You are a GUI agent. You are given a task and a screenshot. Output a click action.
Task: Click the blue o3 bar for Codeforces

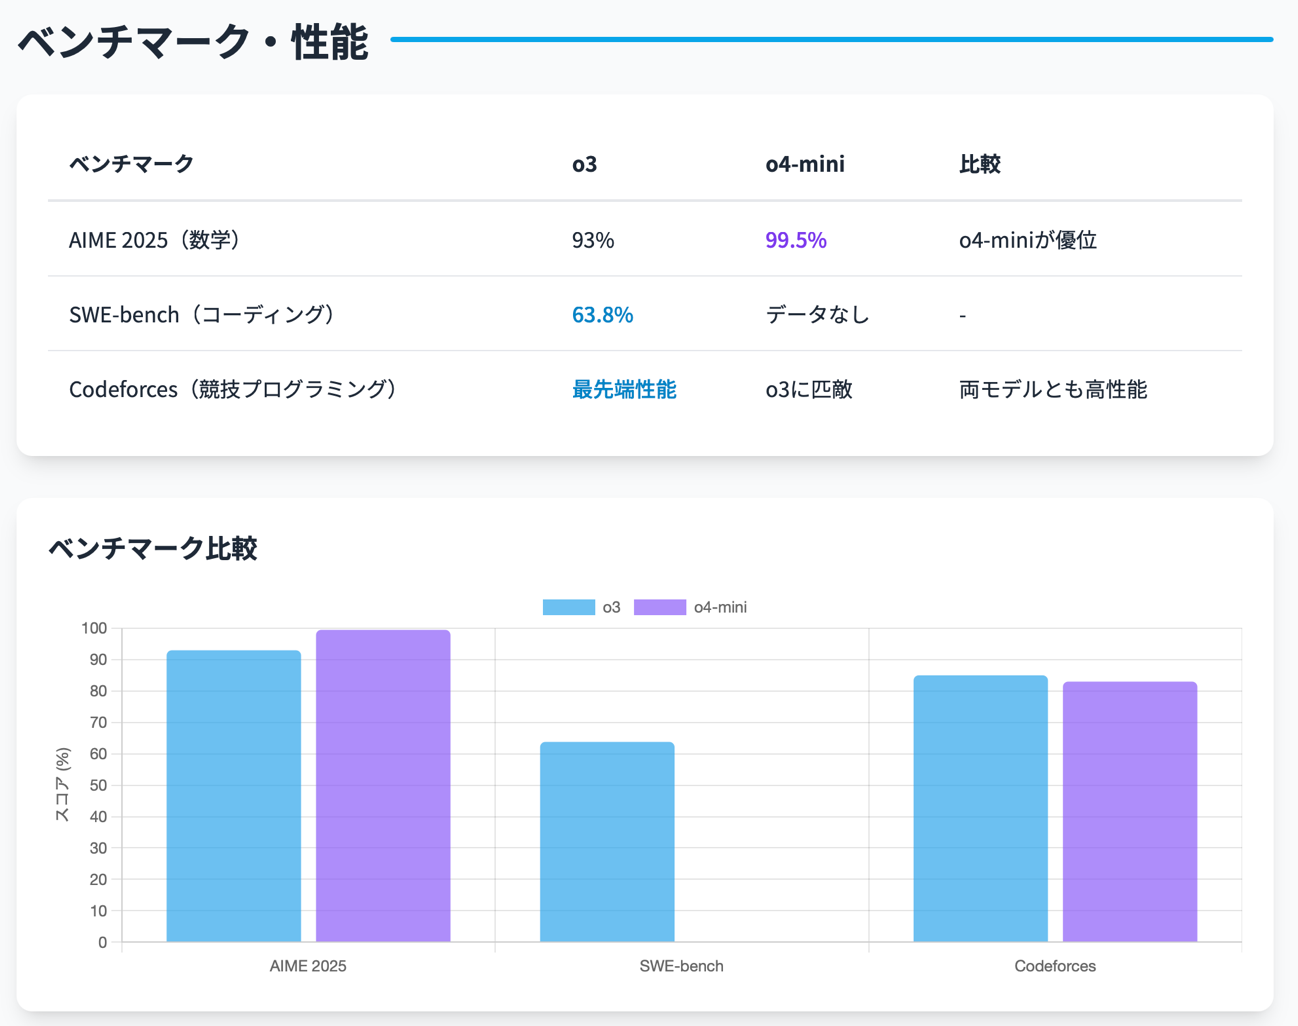980,809
